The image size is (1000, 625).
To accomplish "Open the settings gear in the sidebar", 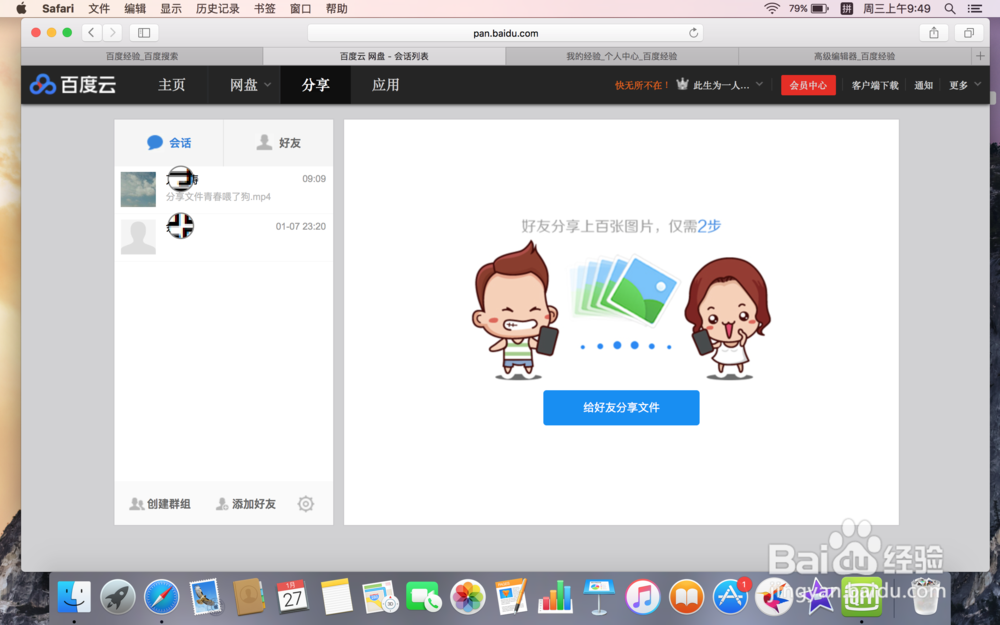I will tap(305, 503).
